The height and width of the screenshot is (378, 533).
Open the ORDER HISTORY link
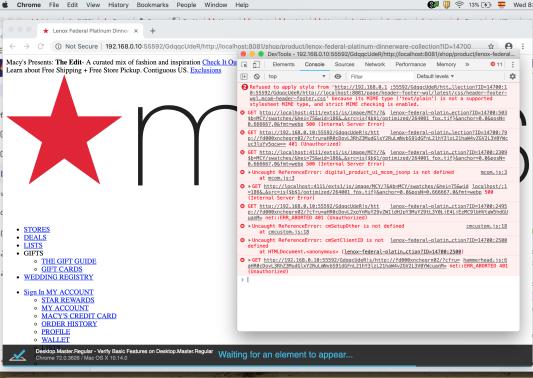click(69, 324)
